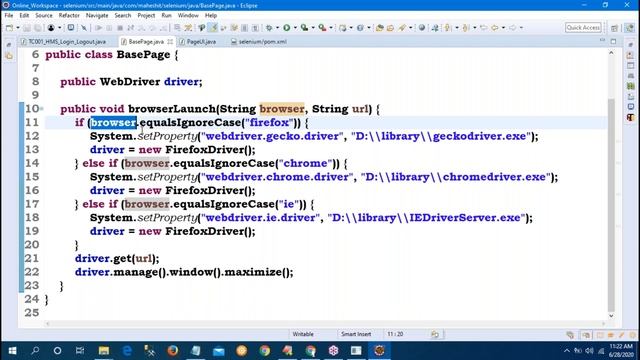This screenshot has width=640, height=360.
Task: Click the Open Task folder icon
Action: pyautogui.click(x=391, y=28)
